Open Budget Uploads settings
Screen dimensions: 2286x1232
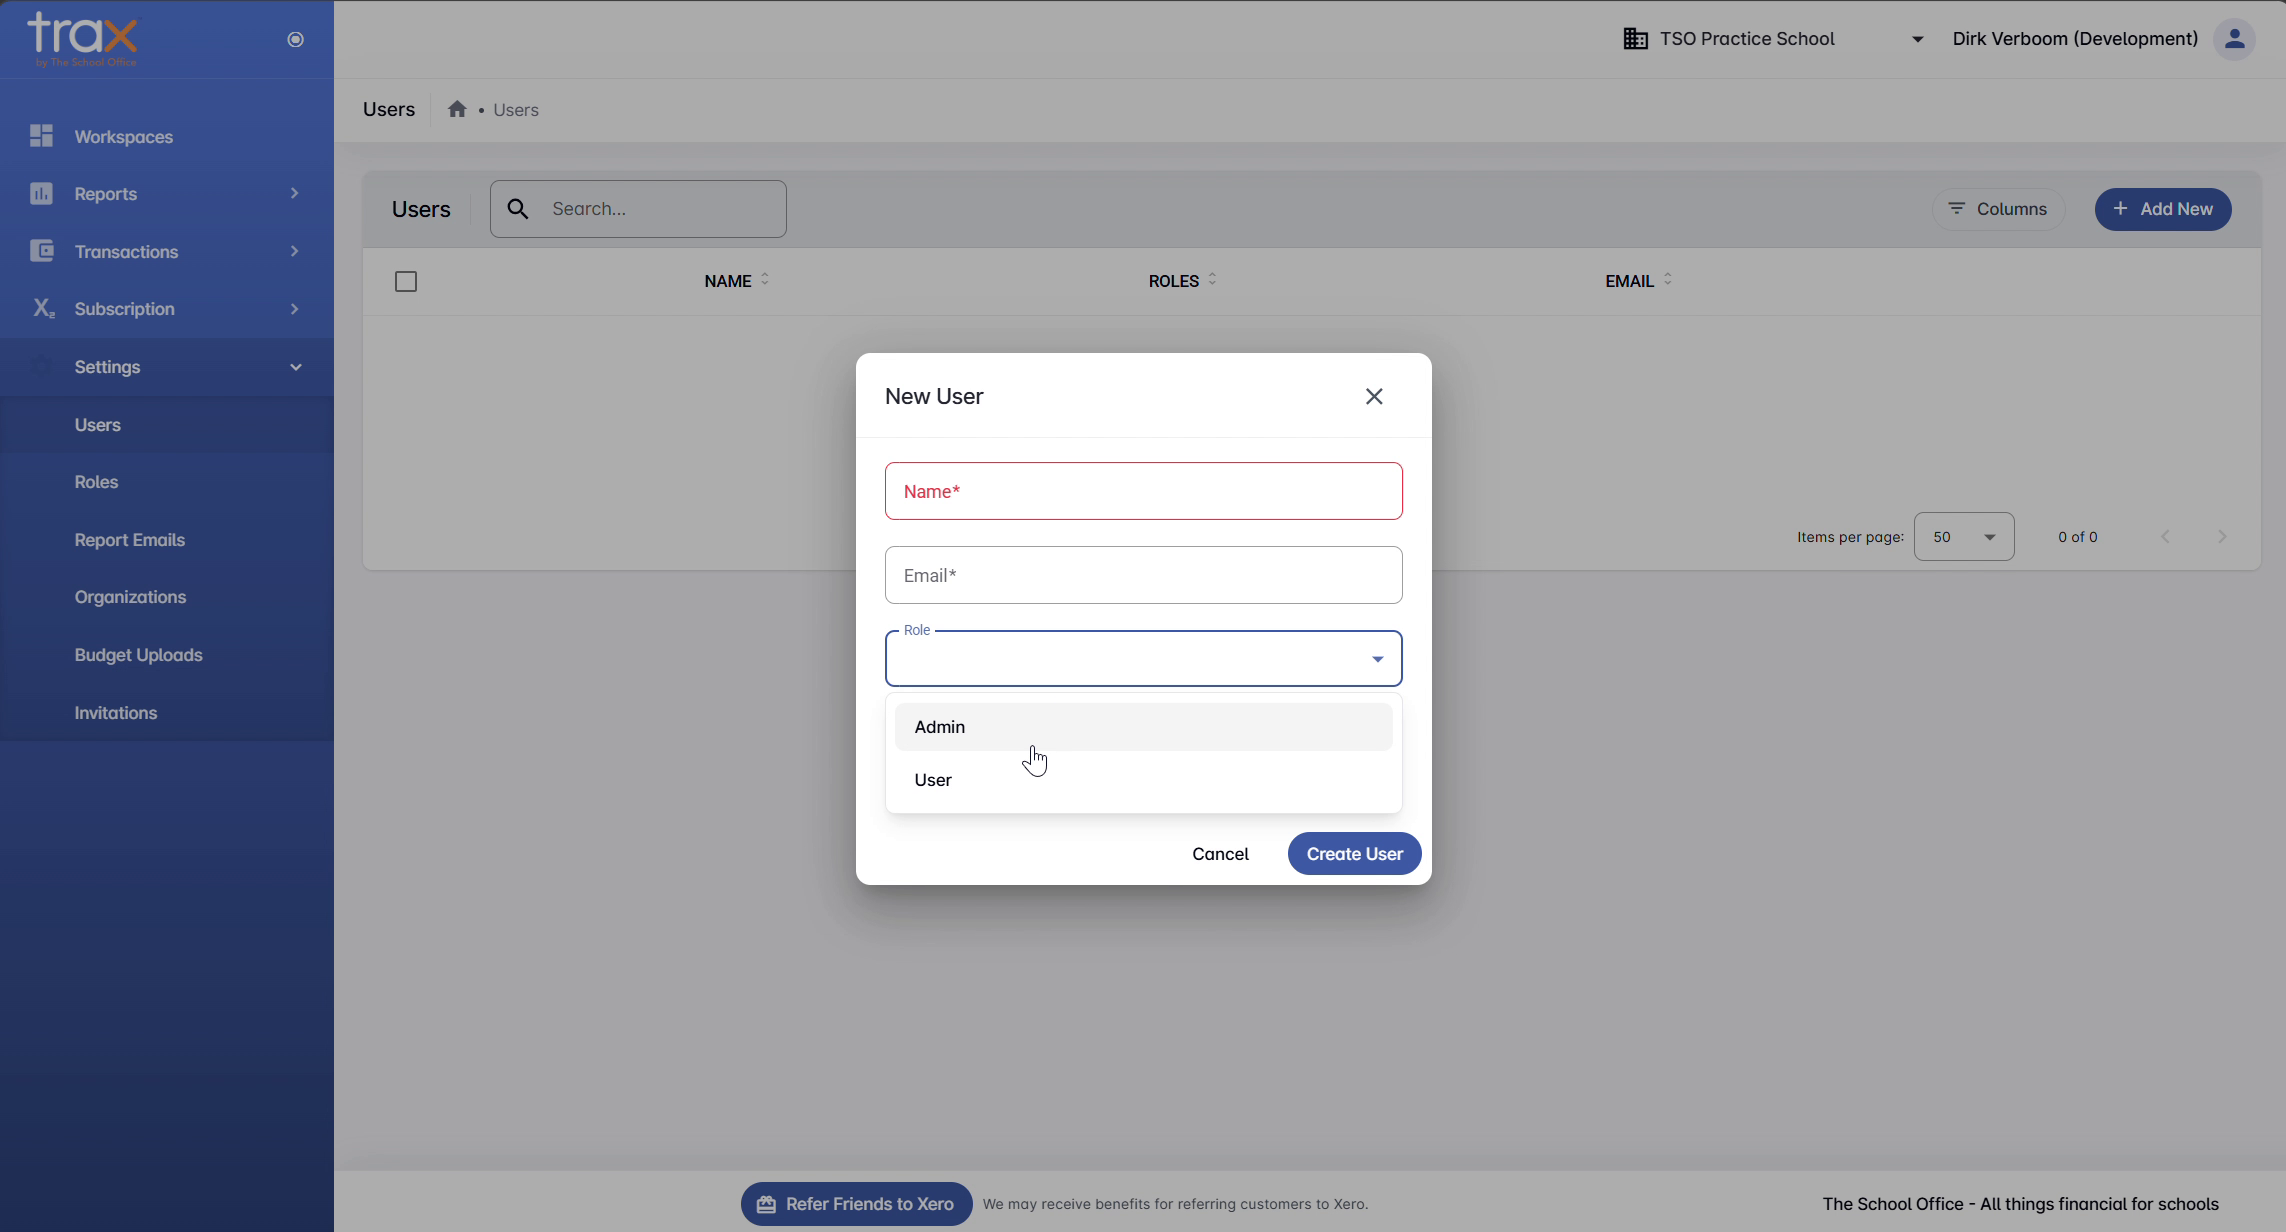coord(166,655)
